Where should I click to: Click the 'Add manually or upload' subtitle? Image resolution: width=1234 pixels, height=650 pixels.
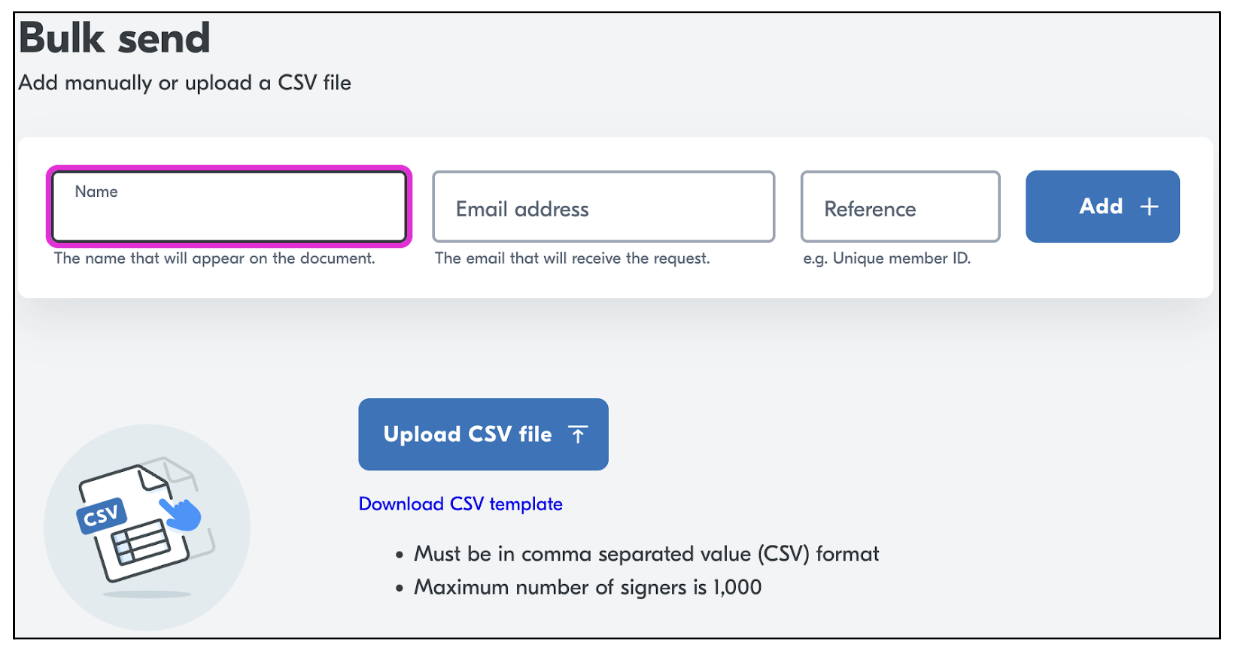pyautogui.click(x=185, y=83)
